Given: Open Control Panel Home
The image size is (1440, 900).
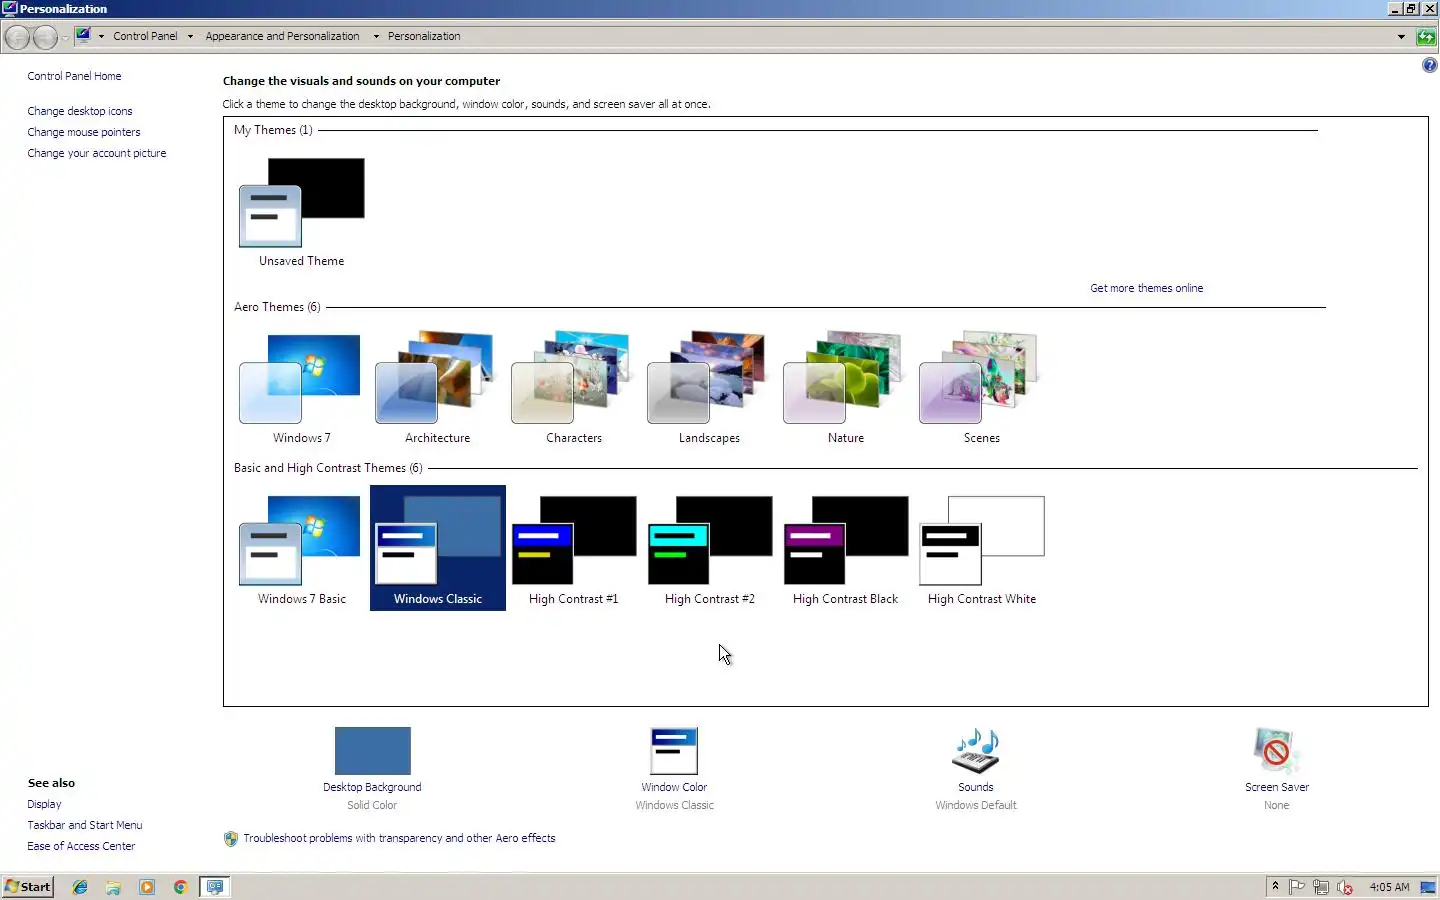Looking at the screenshot, I should (74, 76).
